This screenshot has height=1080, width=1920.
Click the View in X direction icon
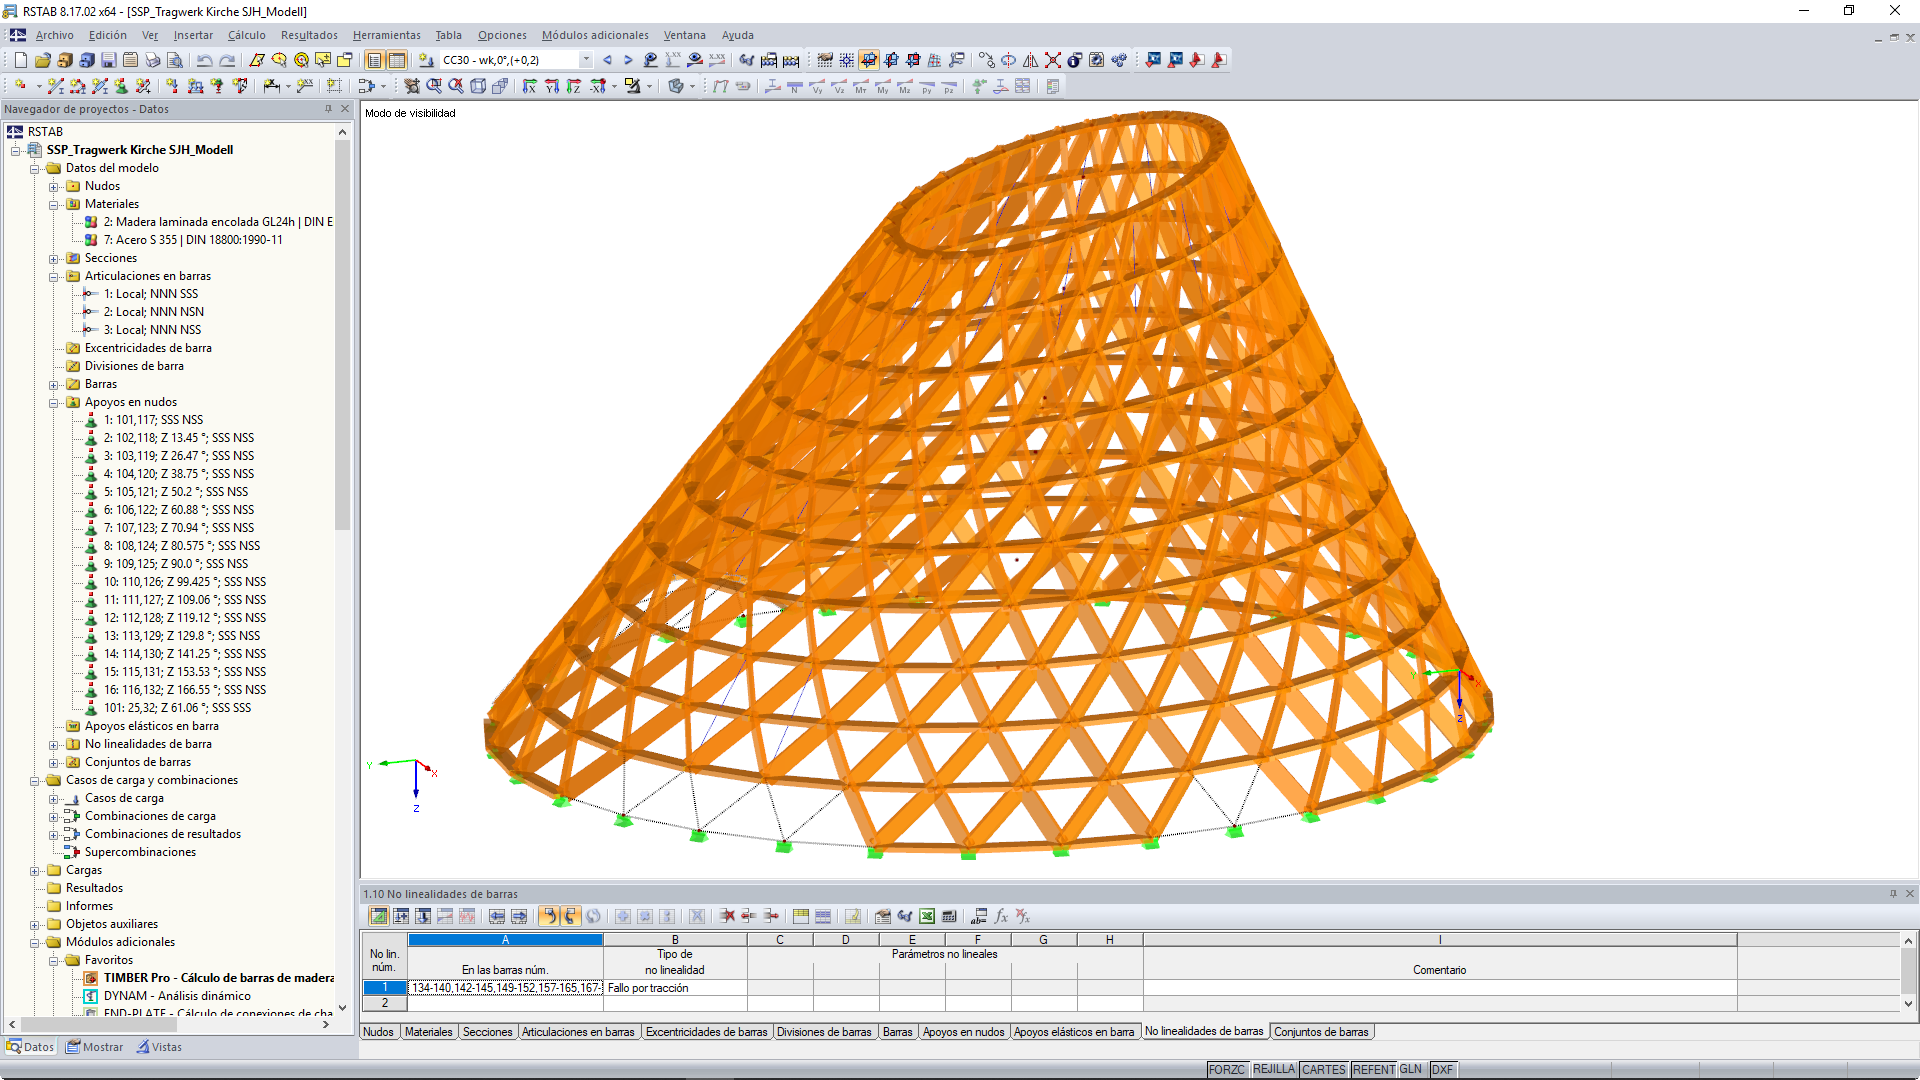pyautogui.click(x=529, y=86)
